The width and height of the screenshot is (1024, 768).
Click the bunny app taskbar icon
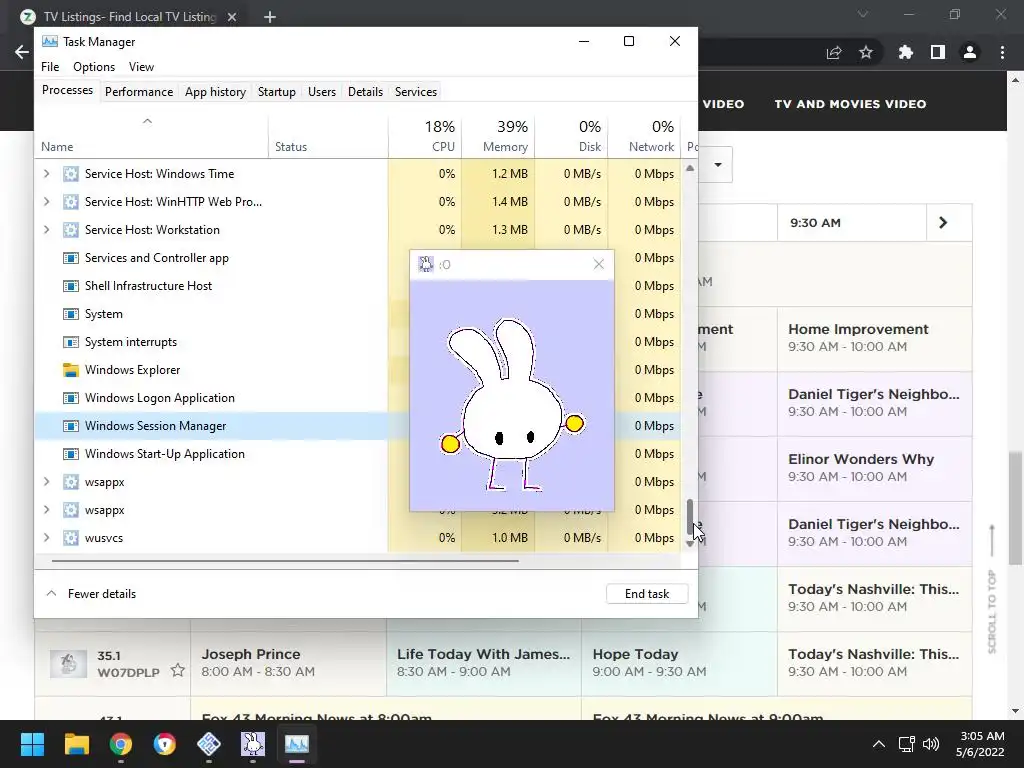tap(253, 744)
